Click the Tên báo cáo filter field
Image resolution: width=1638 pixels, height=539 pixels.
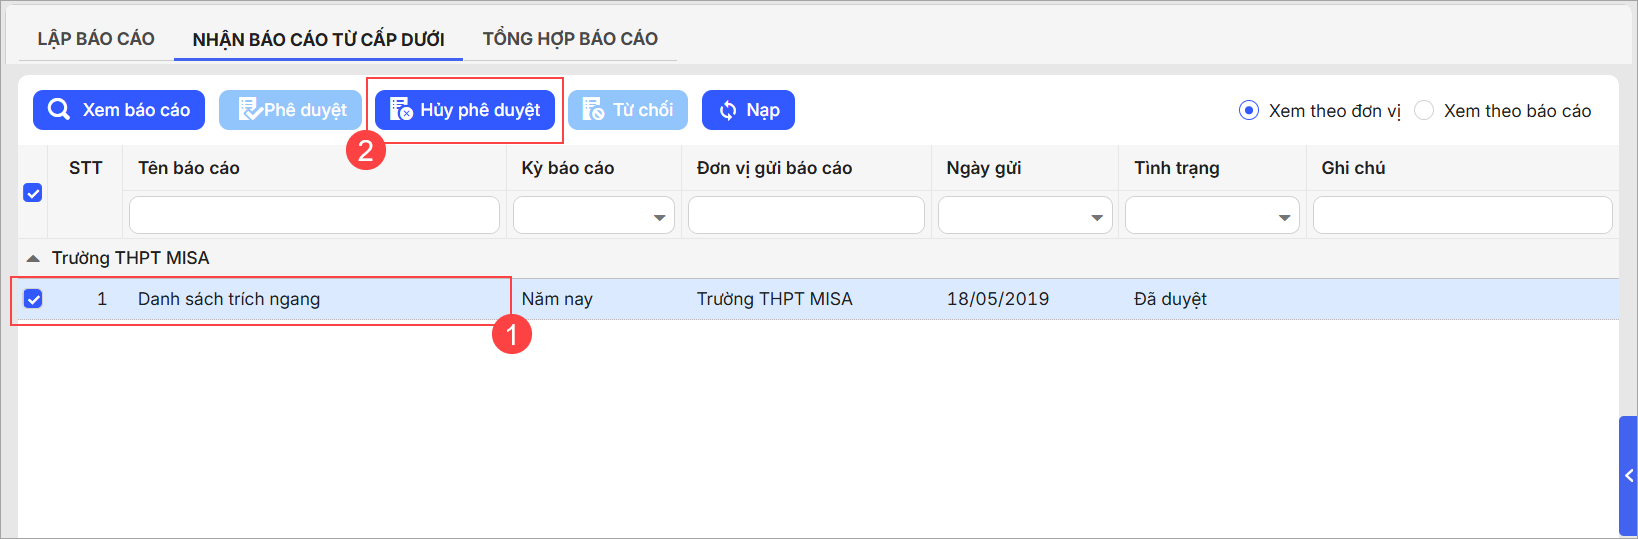tap(314, 216)
